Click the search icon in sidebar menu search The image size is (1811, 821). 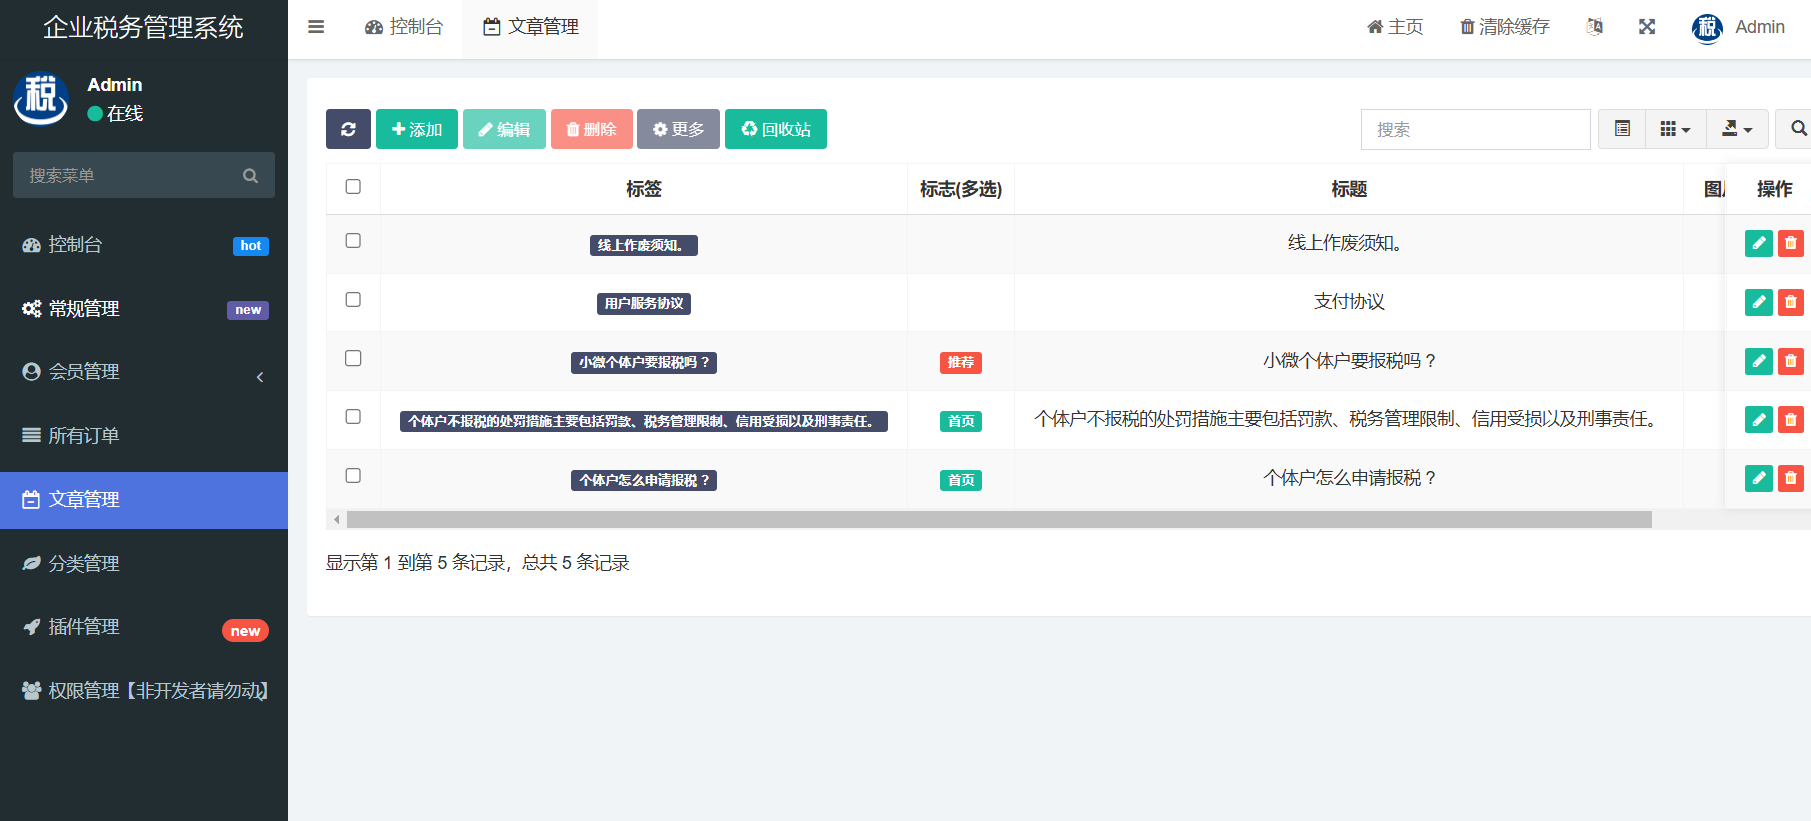[250, 176]
